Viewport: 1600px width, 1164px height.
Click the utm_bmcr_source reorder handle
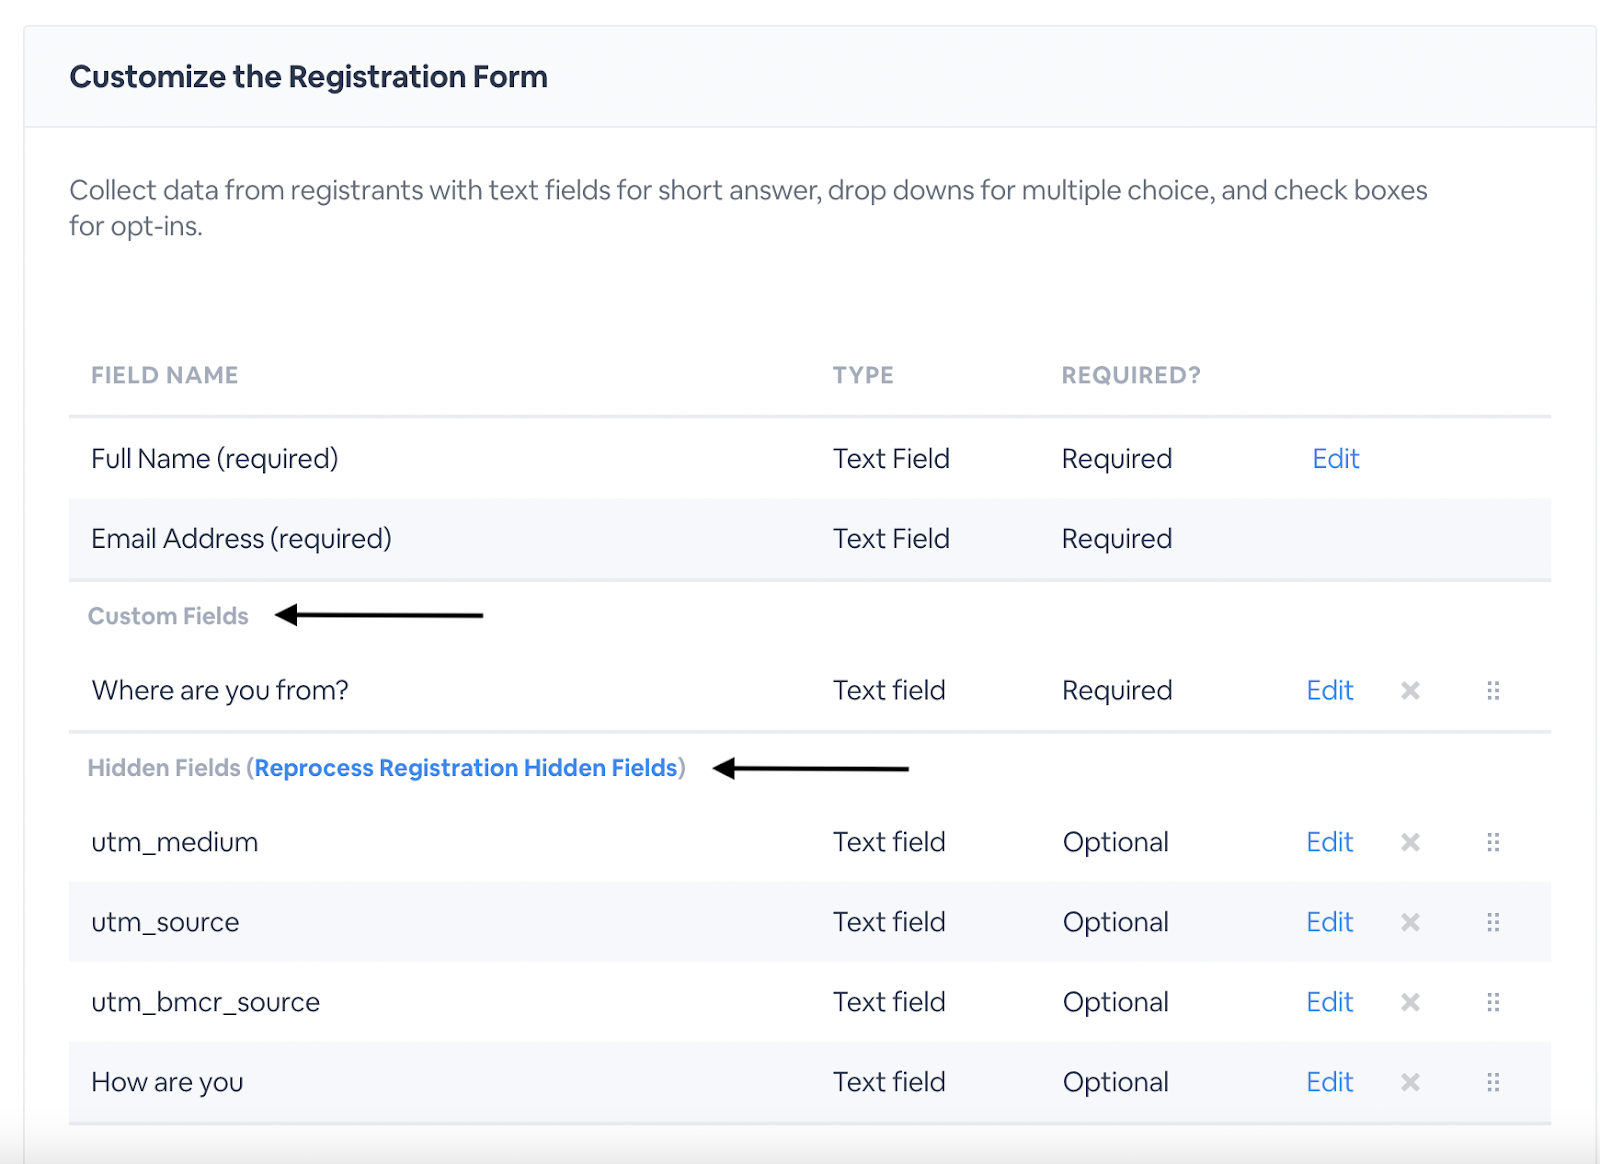coord(1493,1003)
